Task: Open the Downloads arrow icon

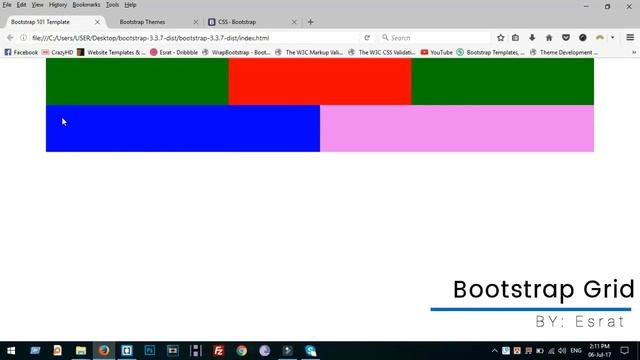Action: [532, 38]
